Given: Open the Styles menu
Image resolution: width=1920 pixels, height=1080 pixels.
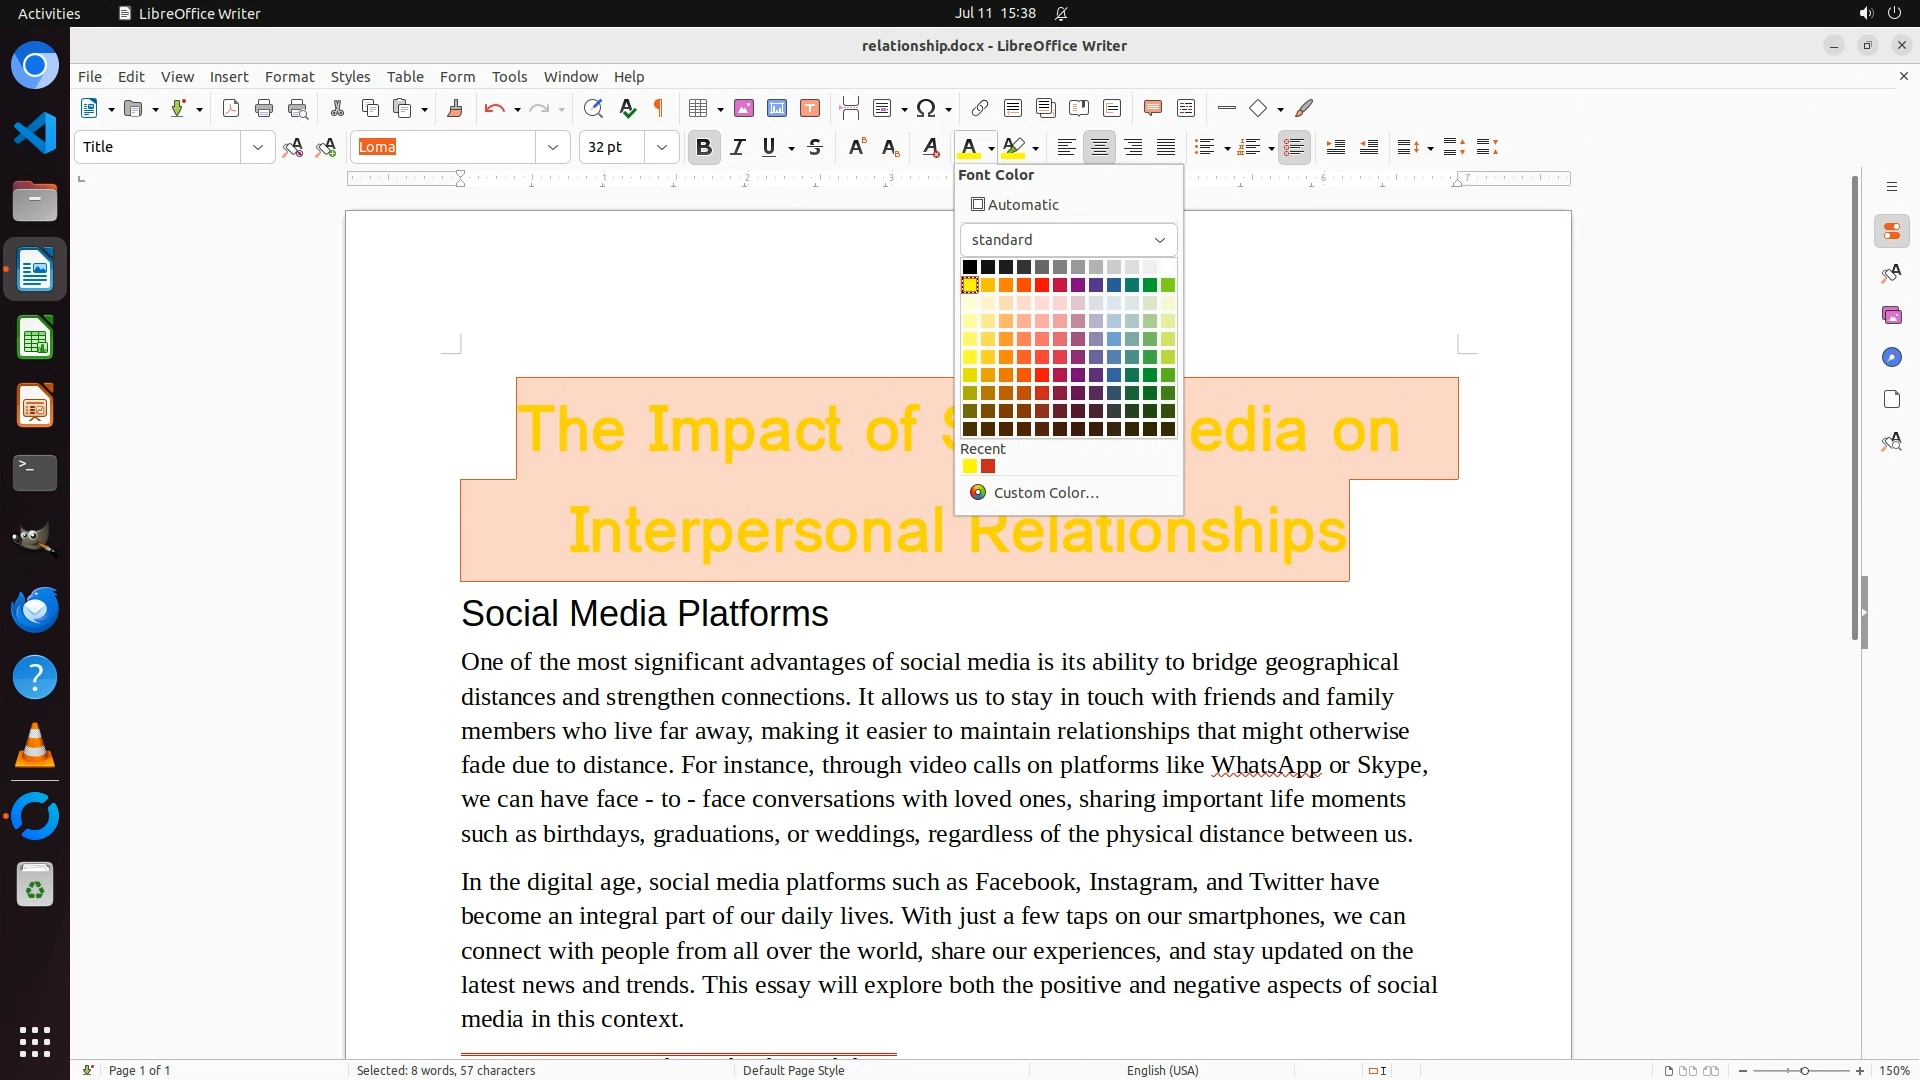Looking at the screenshot, I should point(350,76).
